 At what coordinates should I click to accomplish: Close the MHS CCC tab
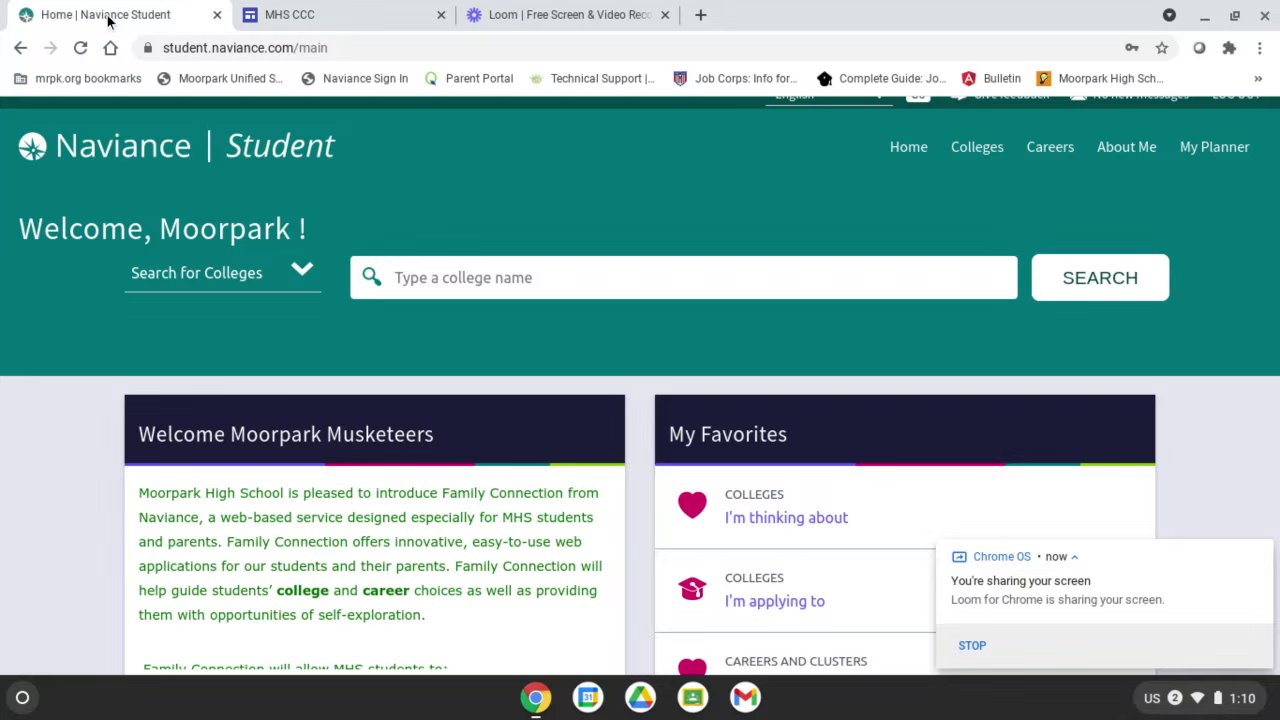click(441, 15)
